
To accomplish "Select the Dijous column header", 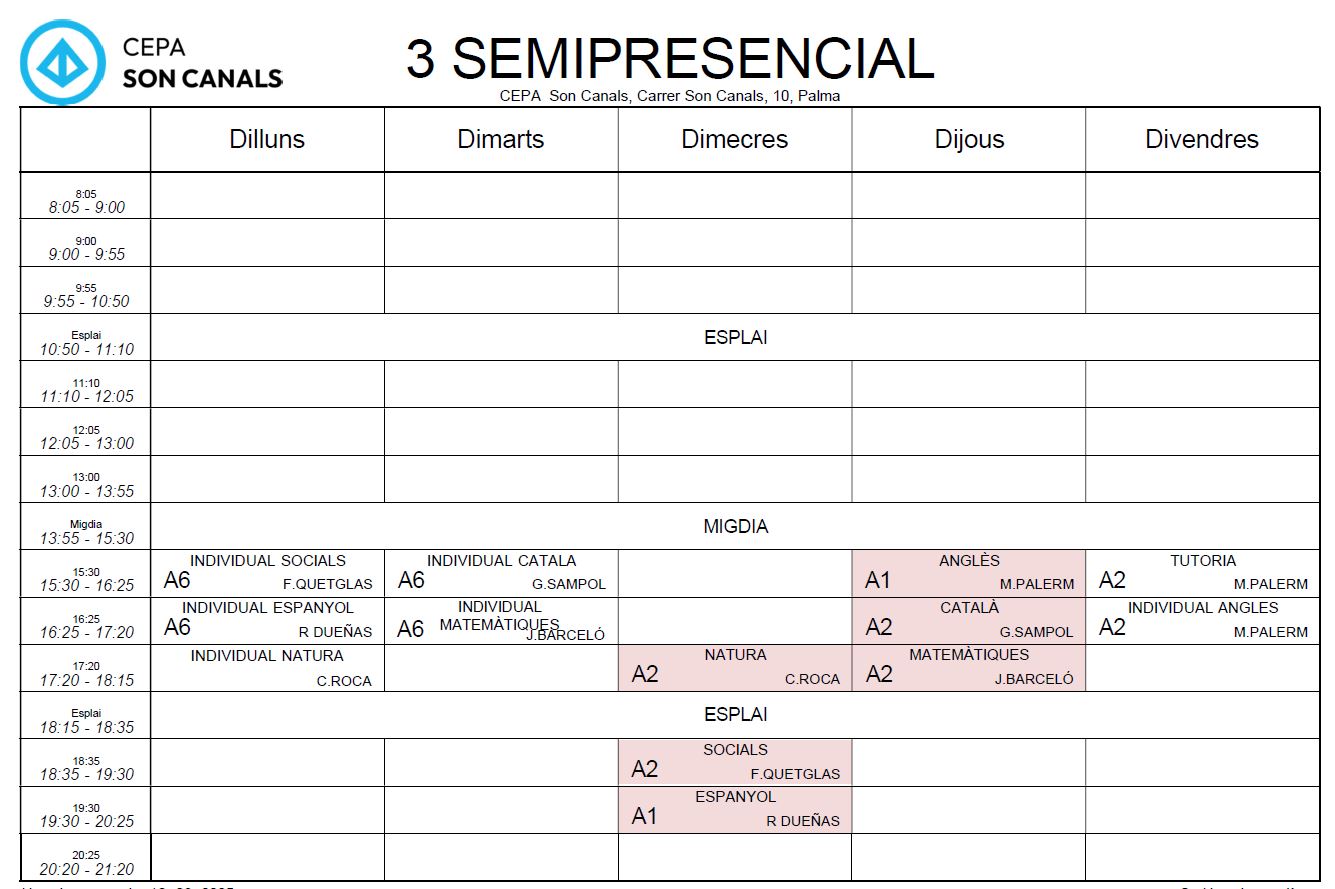I will coord(969,139).
